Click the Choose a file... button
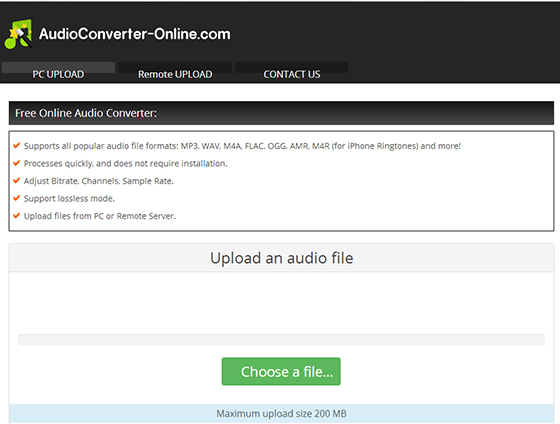Image resolution: width=560 pixels, height=424 pixels. 281,371
